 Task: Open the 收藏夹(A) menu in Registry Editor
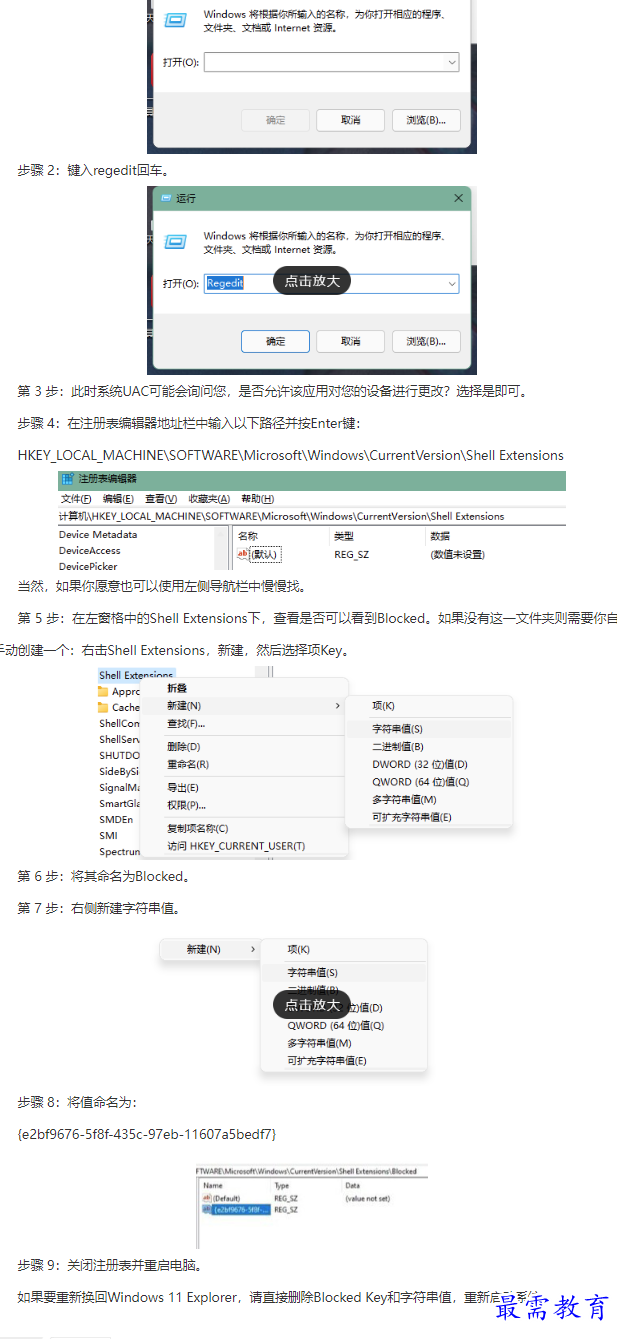click(x=208, y=499)
